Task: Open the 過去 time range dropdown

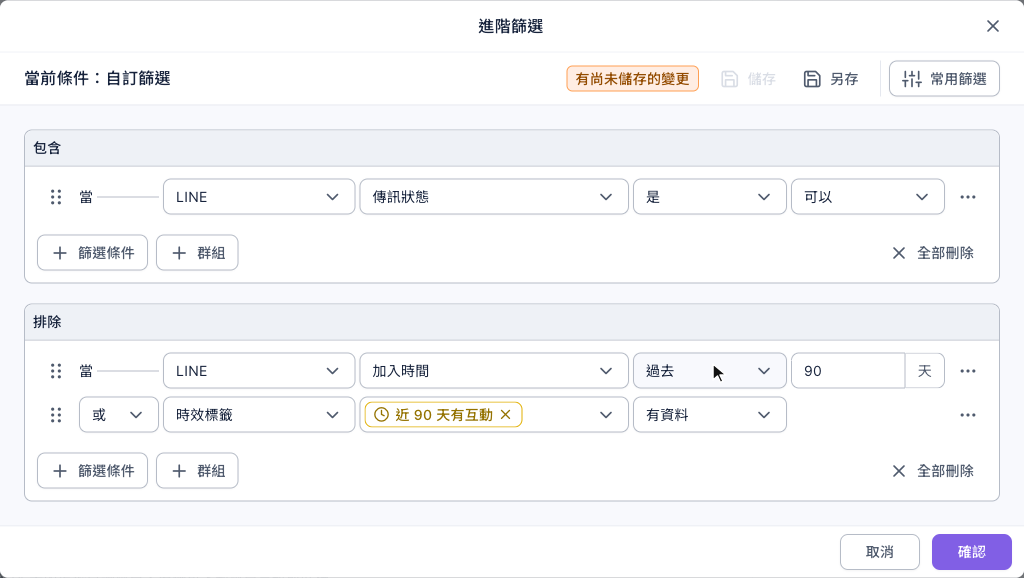Action: 709,370
